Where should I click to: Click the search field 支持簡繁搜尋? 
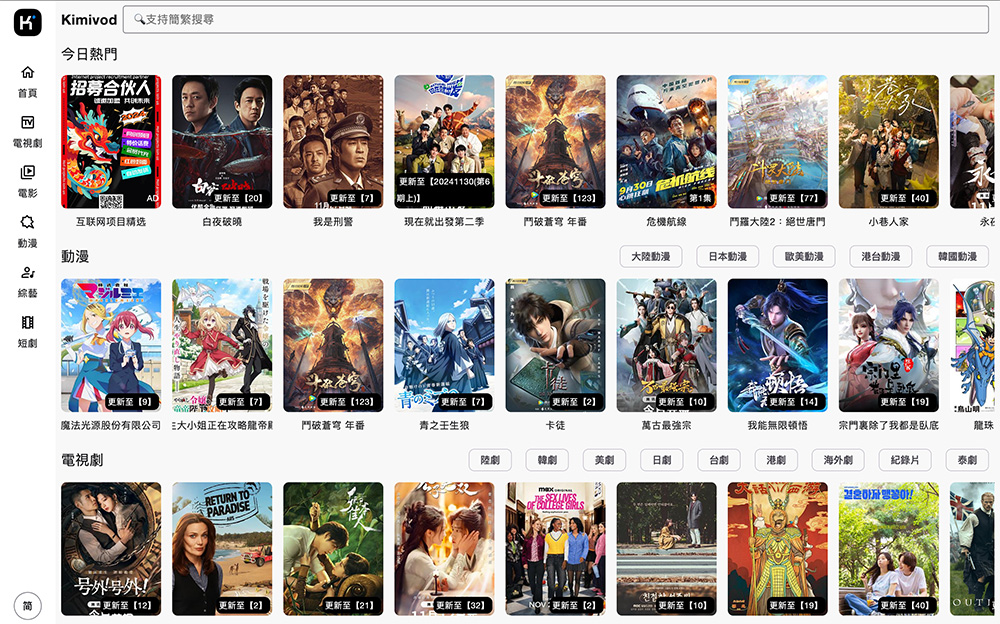[x=555, y=19]
